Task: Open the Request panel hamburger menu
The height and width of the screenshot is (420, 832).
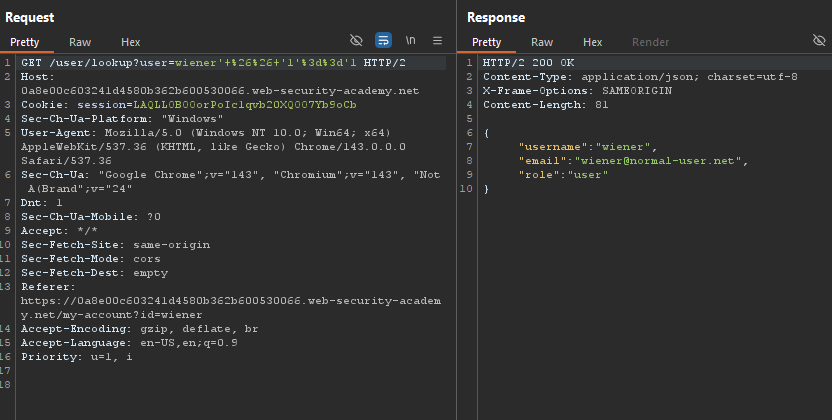Action: [437, 40]
